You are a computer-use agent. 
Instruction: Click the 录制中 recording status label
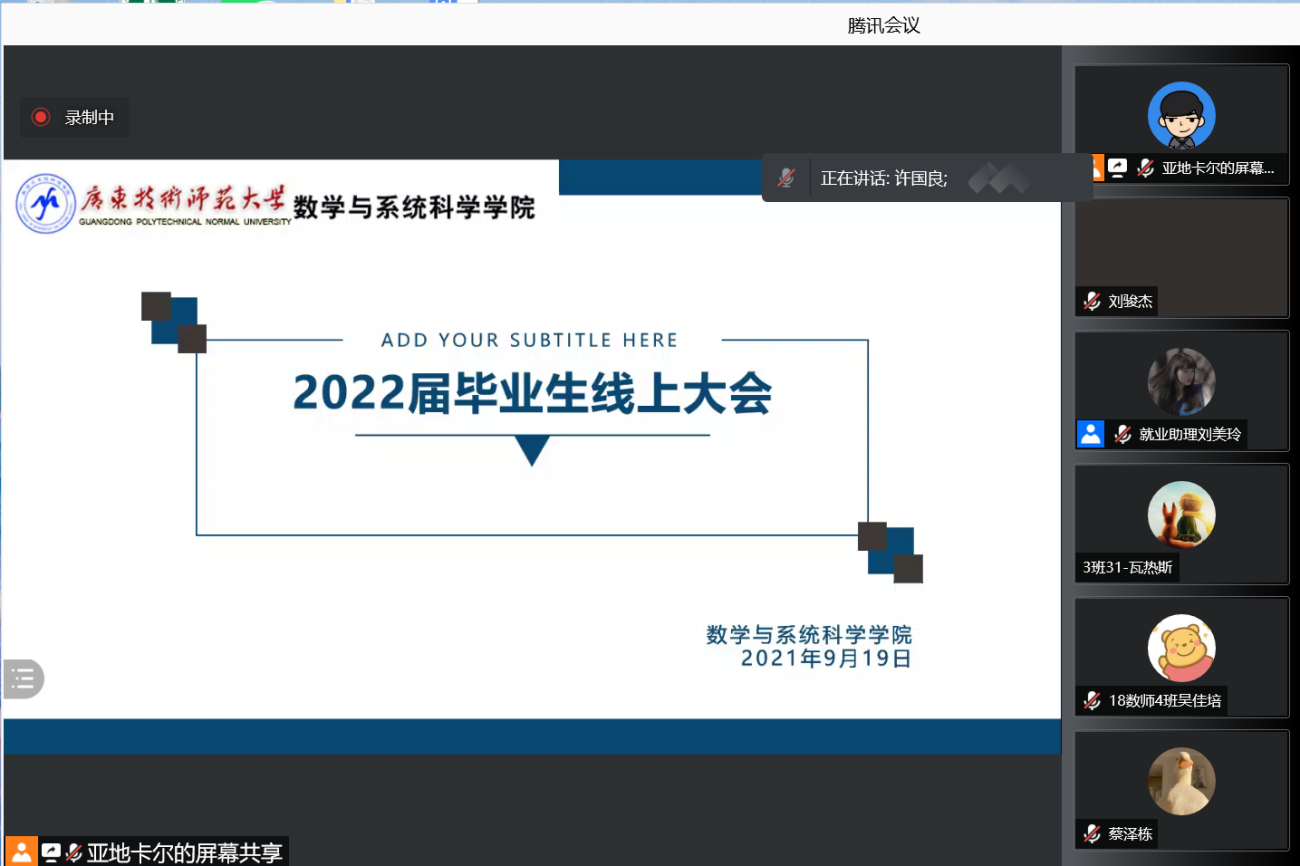(x=90, y=117)
